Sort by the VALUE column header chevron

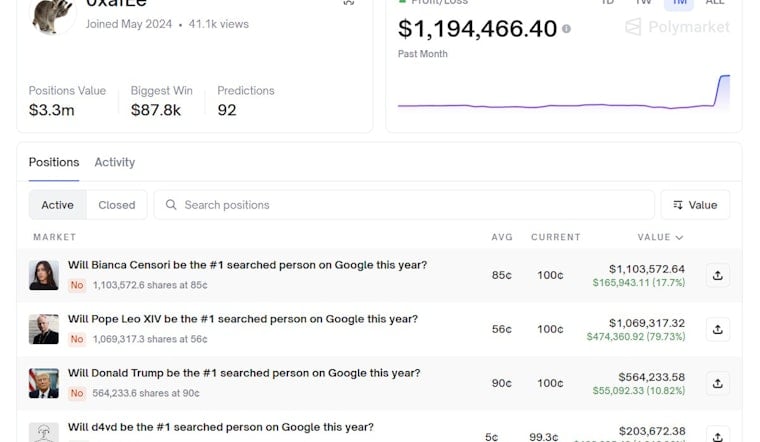point(679,237)
